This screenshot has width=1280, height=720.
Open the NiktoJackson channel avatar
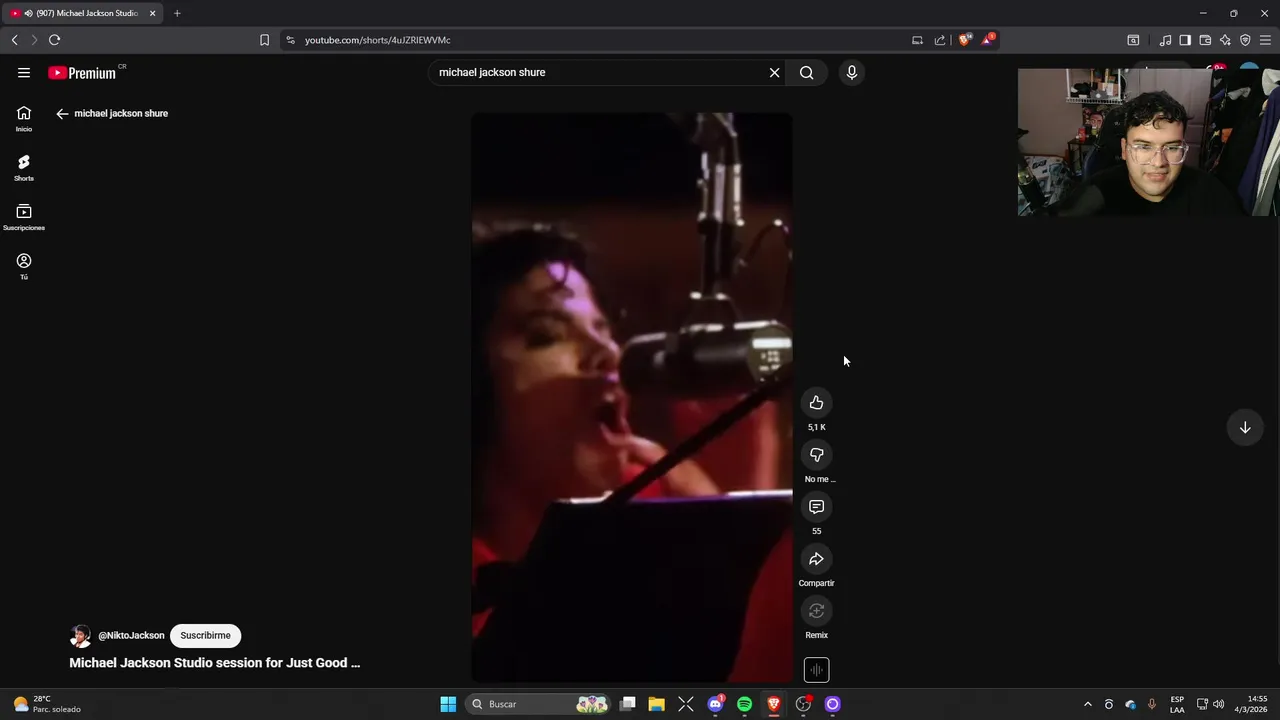(80, 636)
